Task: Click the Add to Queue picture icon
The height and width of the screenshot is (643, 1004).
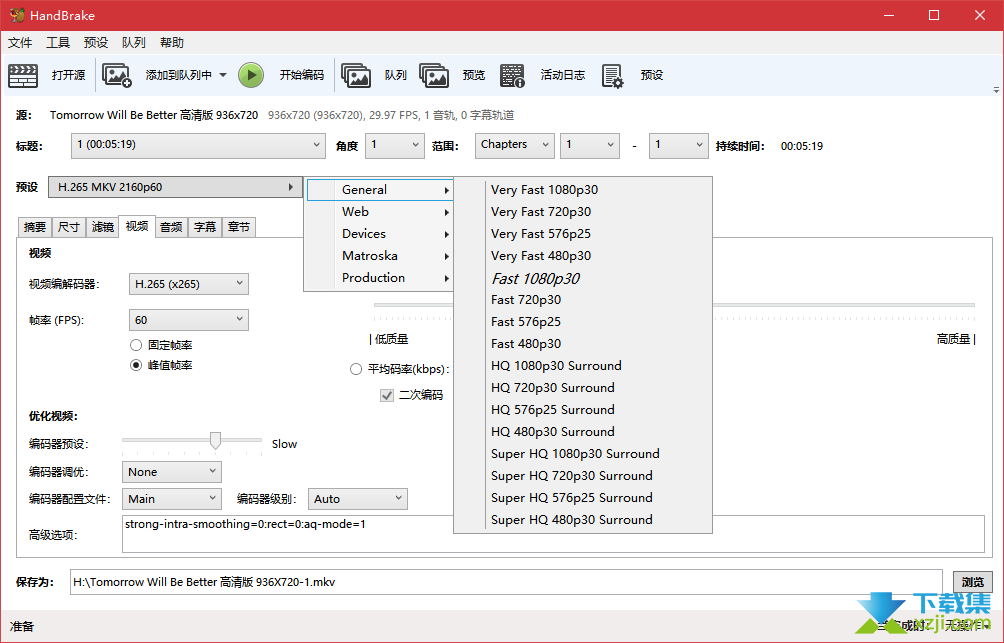Action: point(117,76)
